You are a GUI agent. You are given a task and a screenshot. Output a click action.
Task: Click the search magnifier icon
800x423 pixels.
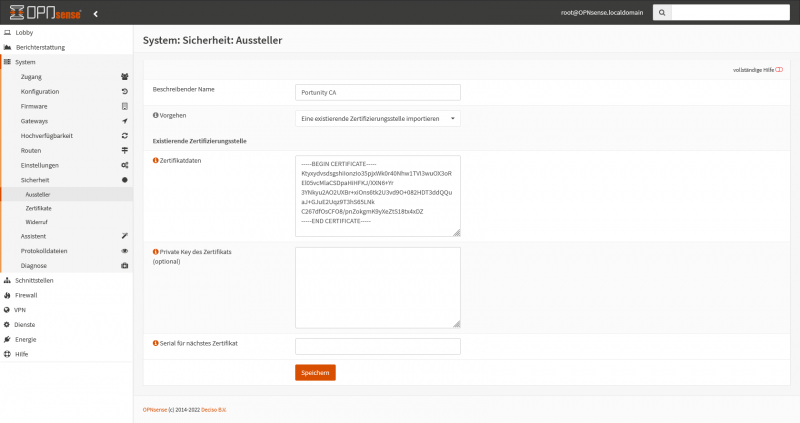point(661,13)
